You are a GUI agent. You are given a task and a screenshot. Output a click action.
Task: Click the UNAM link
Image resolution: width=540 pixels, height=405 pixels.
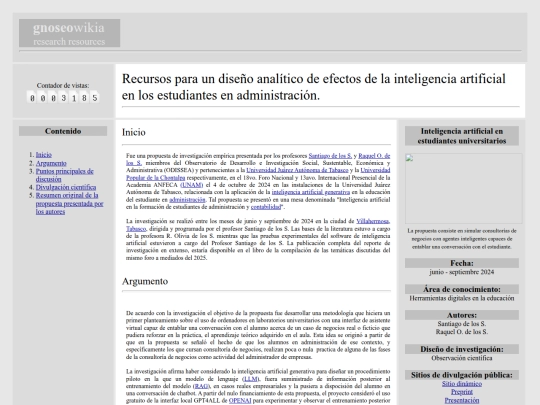[192, 185]
